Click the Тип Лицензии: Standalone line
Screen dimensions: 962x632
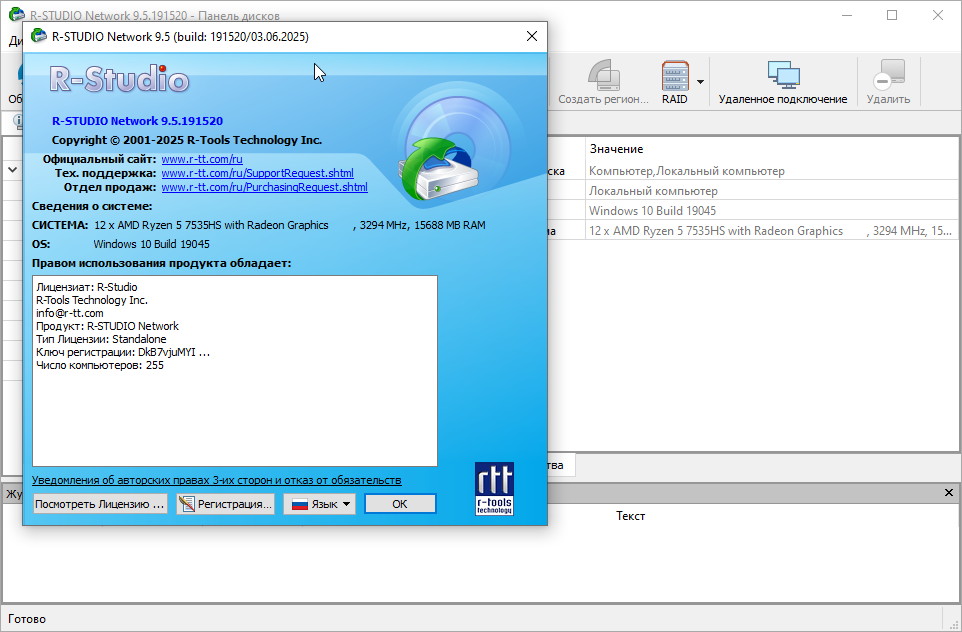(x=101, y=339)
